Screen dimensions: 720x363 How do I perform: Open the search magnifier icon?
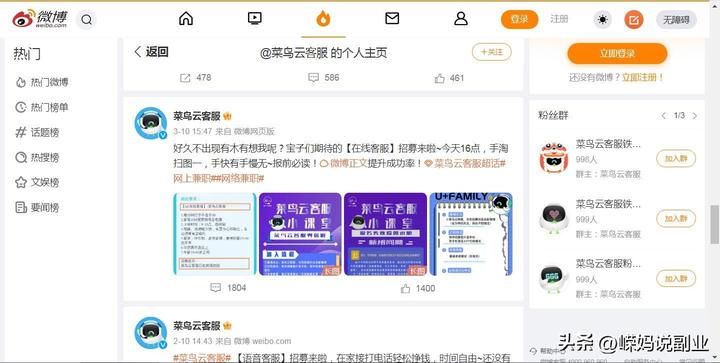coord(86,20)
